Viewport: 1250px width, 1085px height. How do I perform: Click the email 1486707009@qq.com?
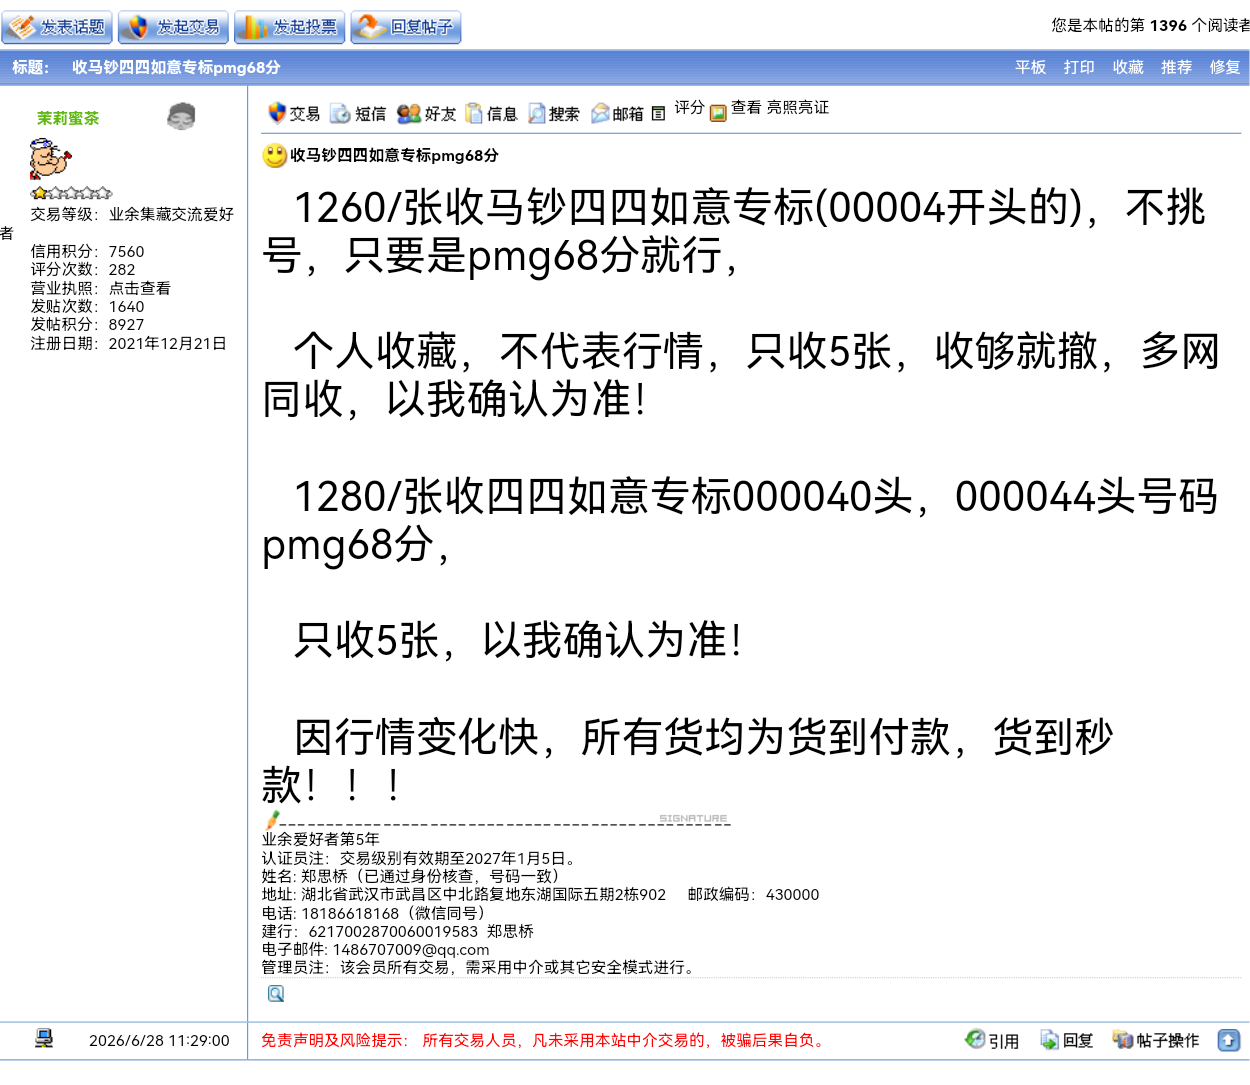coord(411,949)
